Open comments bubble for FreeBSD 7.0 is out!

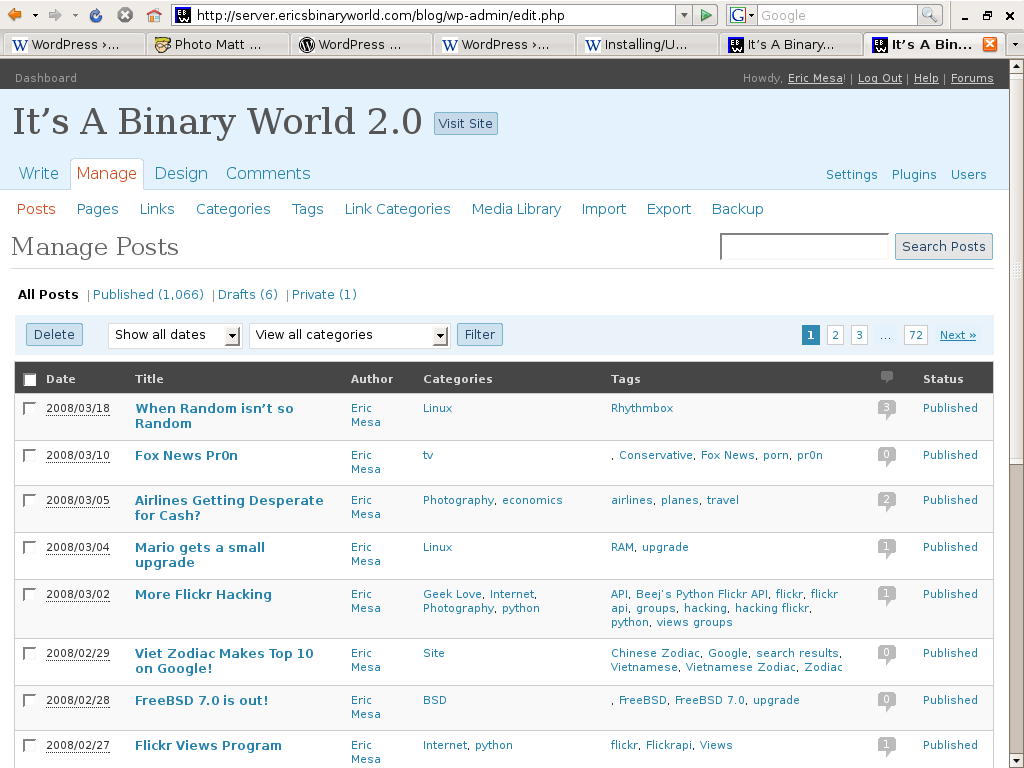[886, 701]
